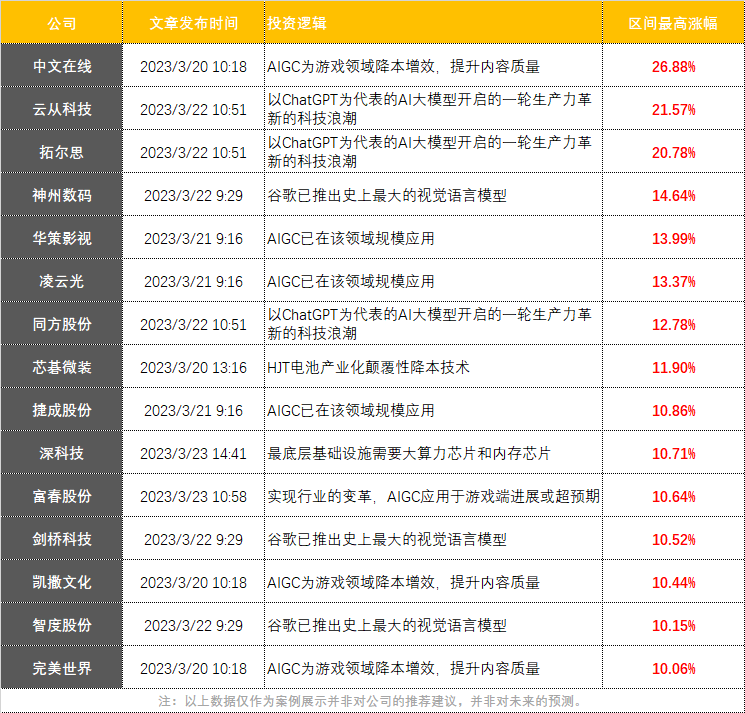Select the 剑桥科技 company cell

point(62,539)
